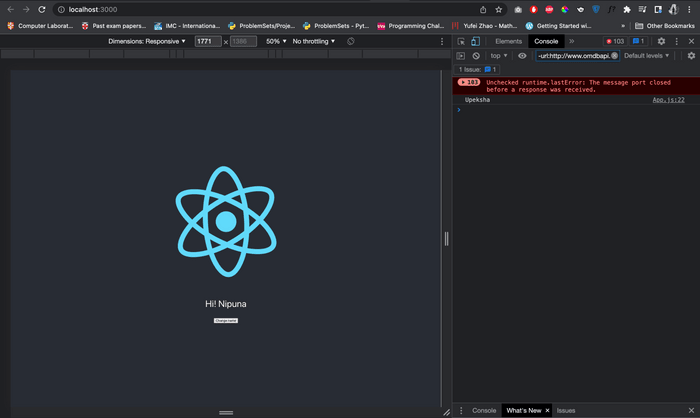Open the Programming Chal... bookmark
This screenshot has width=700, height=418.
[x=411, y=26]
